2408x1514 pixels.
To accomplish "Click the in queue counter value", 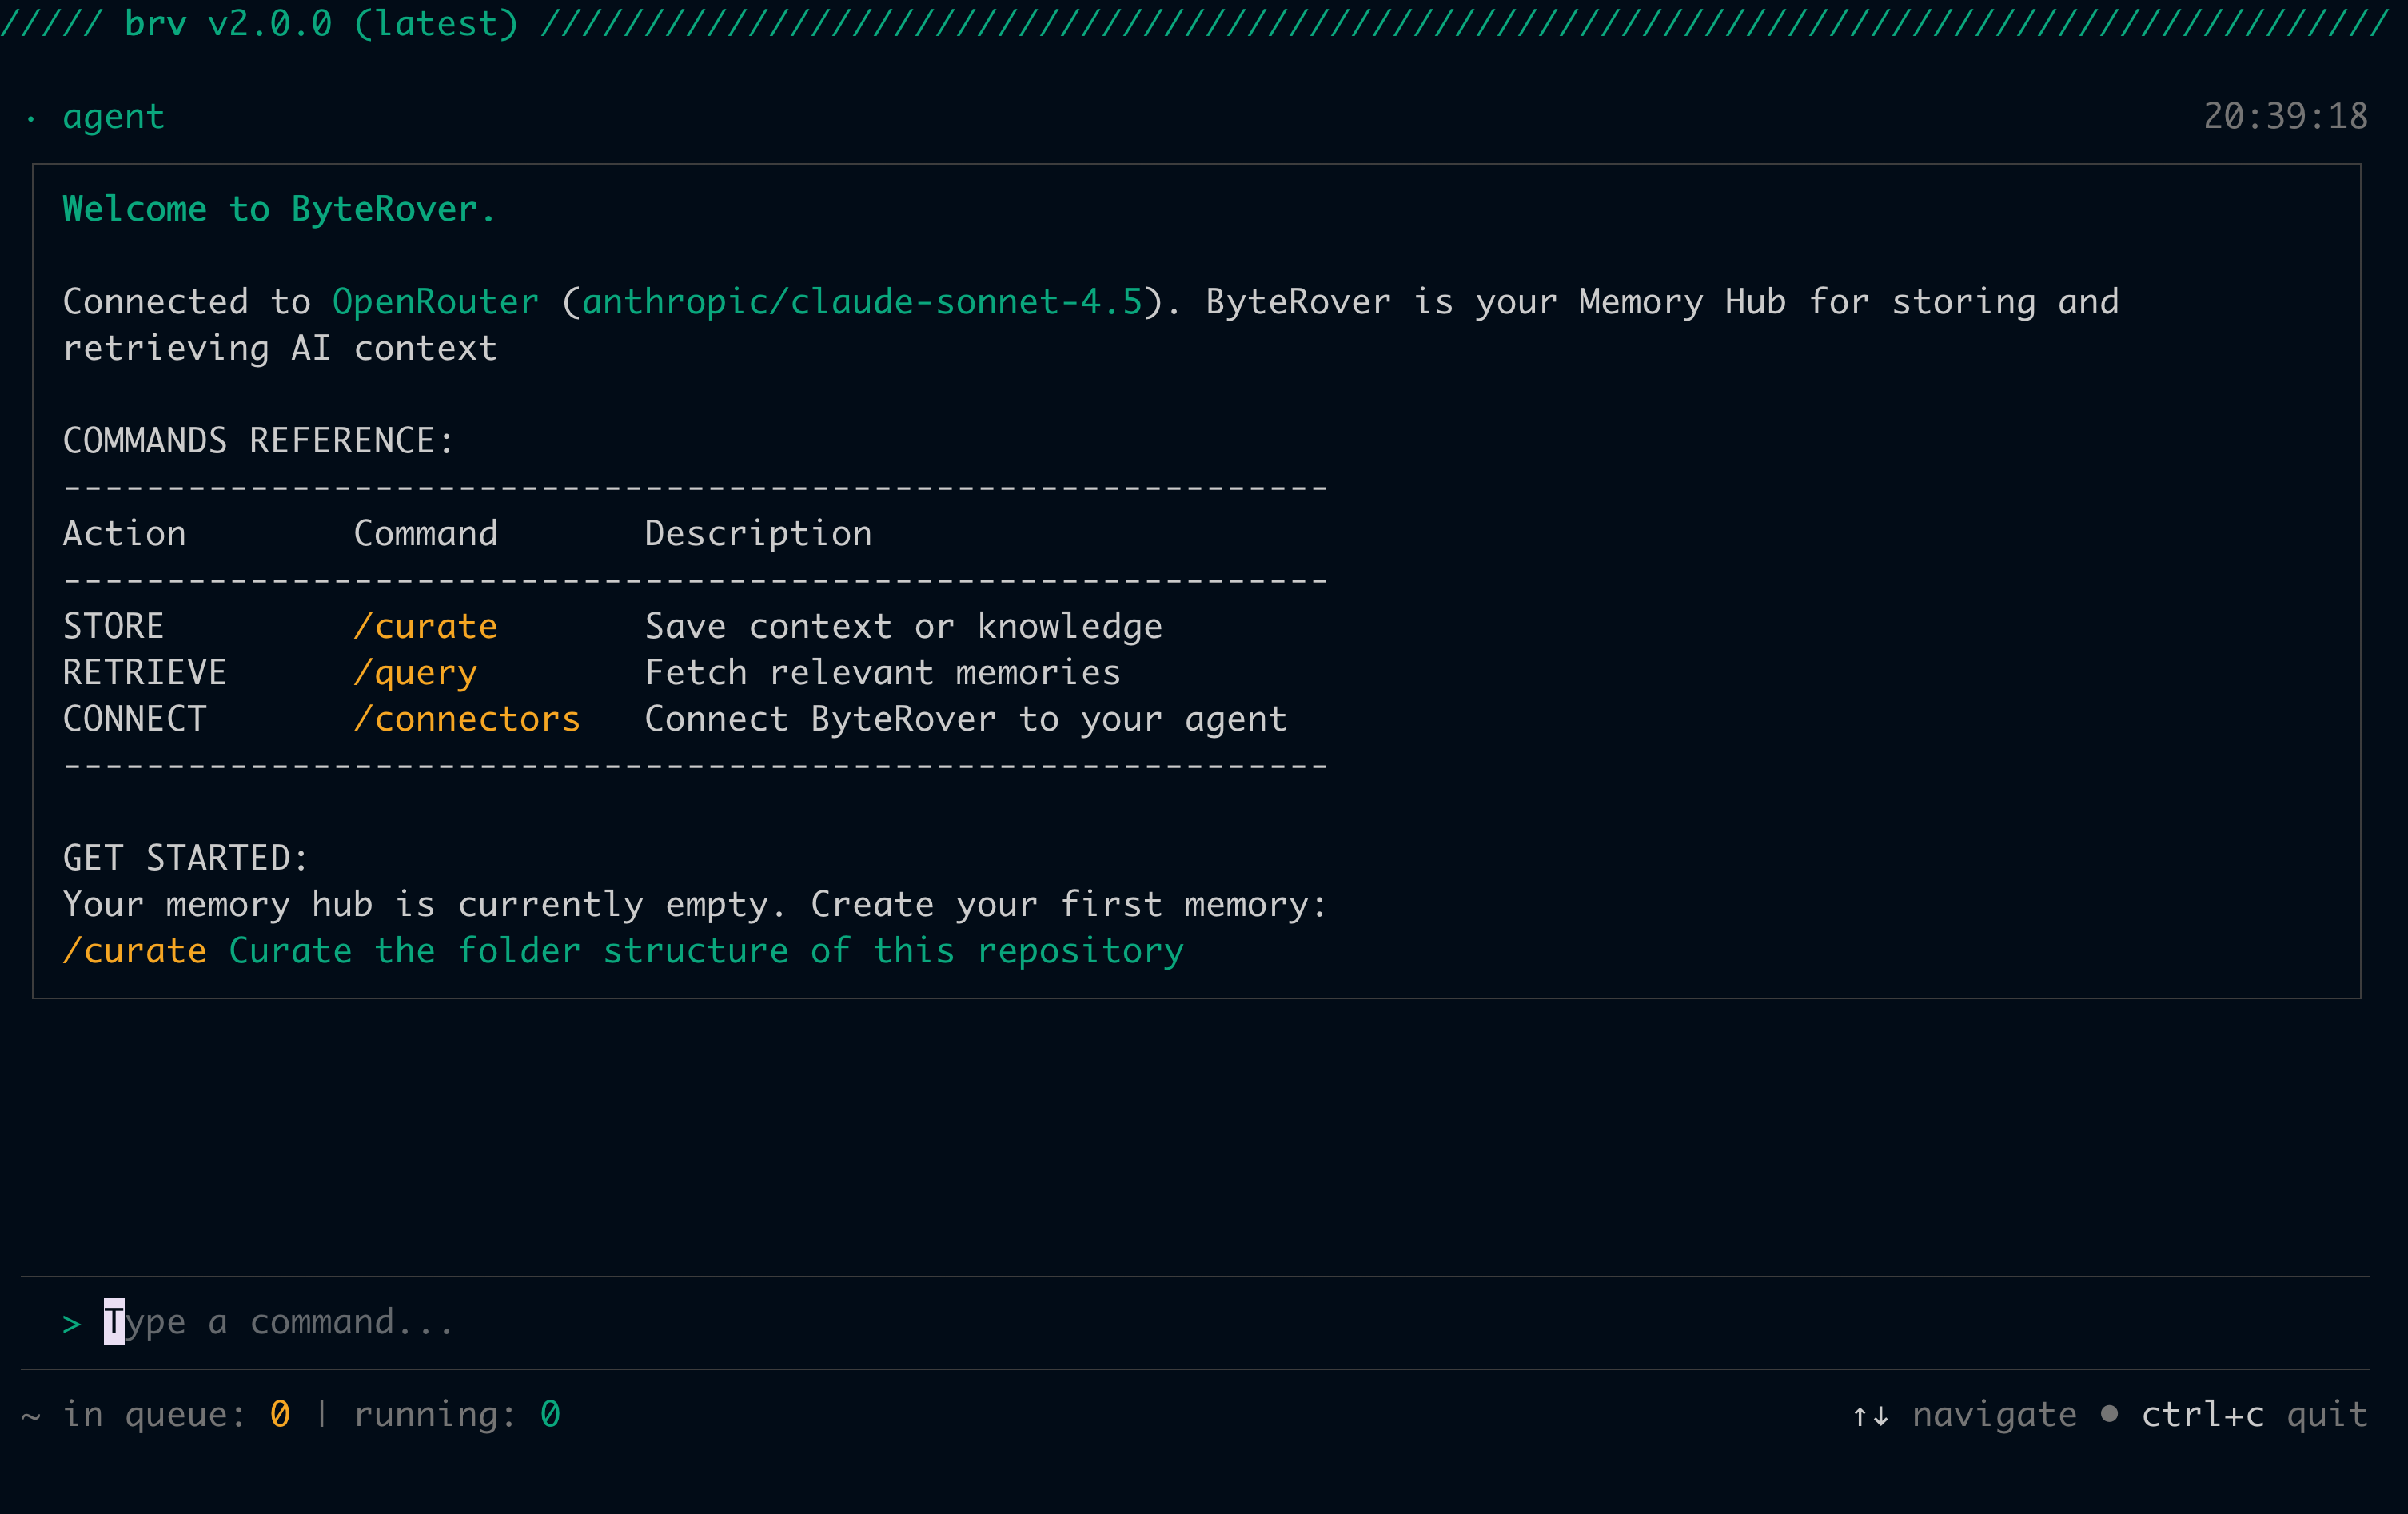I will pyautogui.click(x=280, y=1414).
